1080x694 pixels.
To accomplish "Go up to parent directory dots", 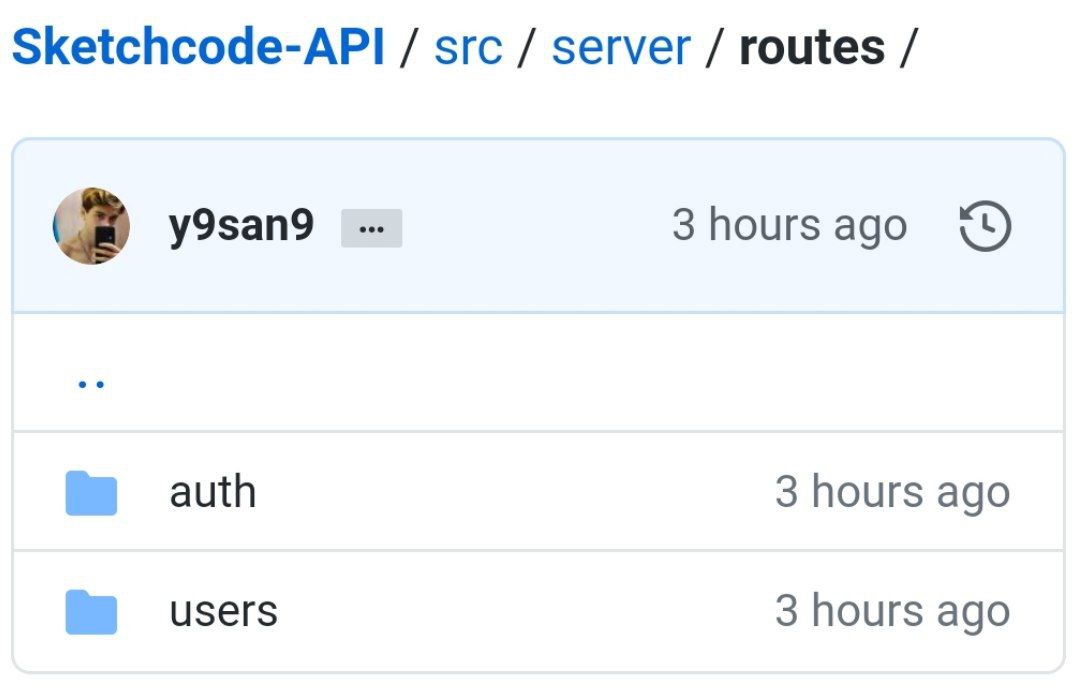I will (x=91, y=382).
